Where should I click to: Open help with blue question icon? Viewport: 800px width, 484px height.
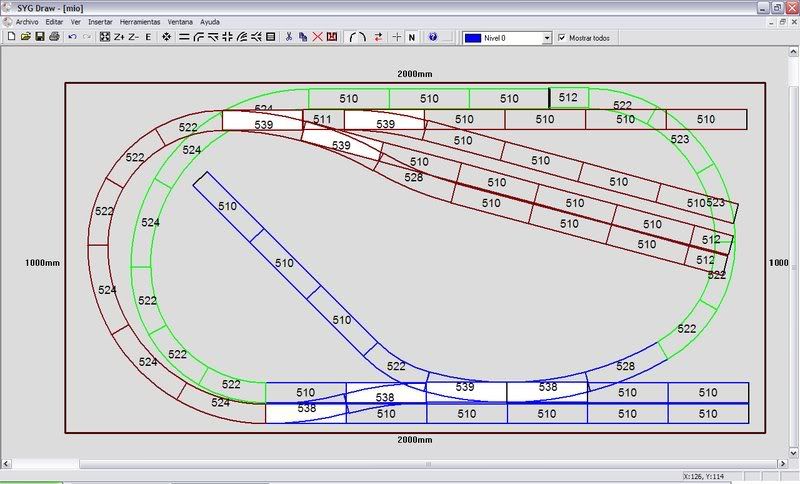pos(433,37)
